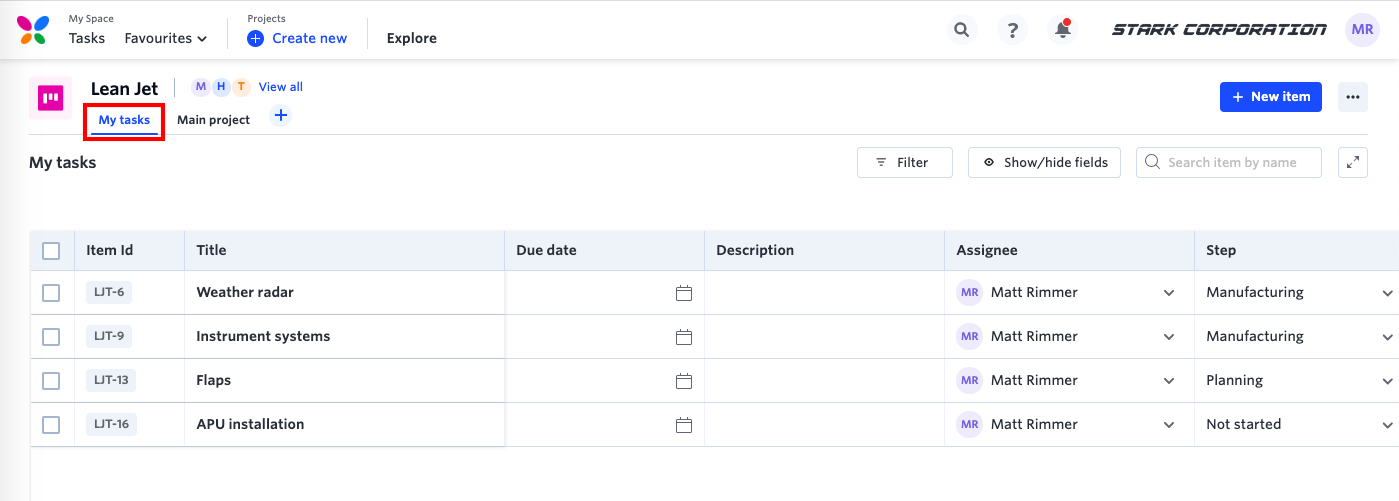Screen dimensions: 1399x501
Task: Click the colorful butterfly app logo
Action: [x=32, y=30]
